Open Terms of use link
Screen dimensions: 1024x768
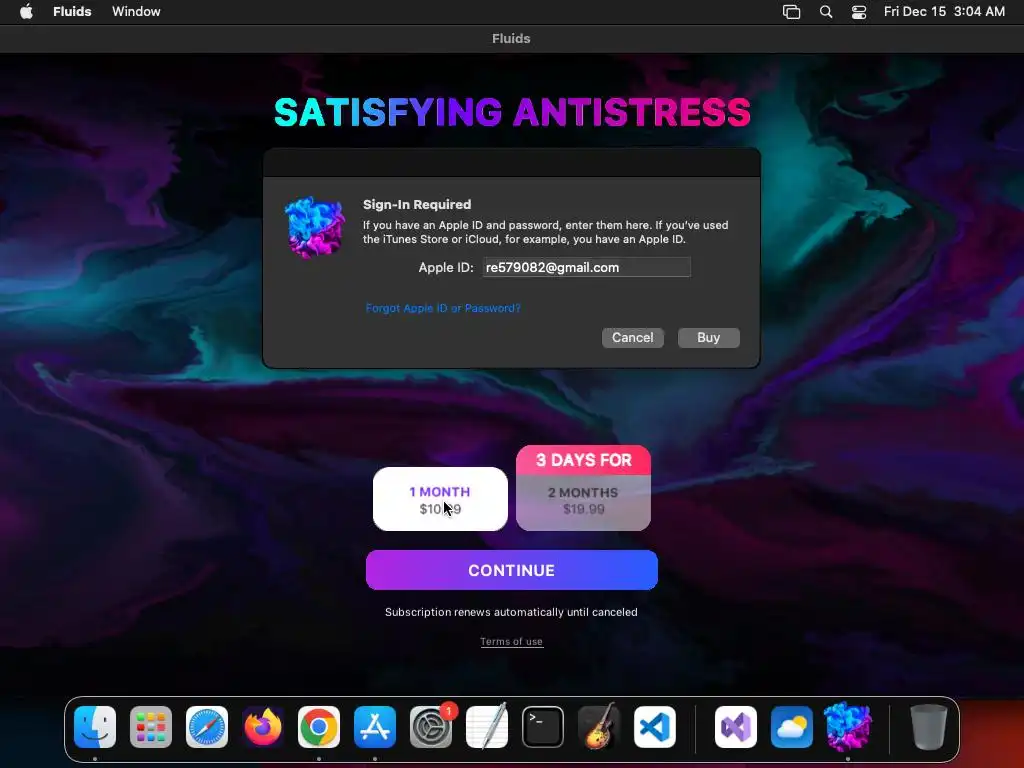click(x=511, y=642)
